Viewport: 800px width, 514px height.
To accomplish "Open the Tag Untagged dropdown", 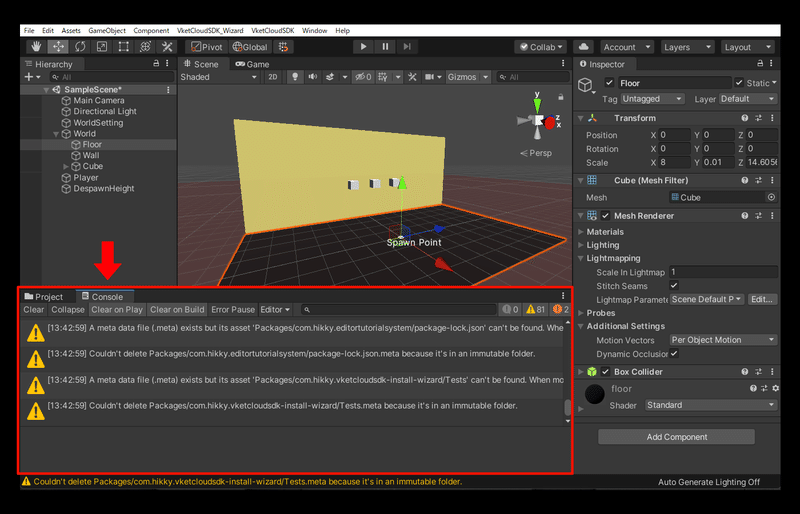I will click(652, 99).
